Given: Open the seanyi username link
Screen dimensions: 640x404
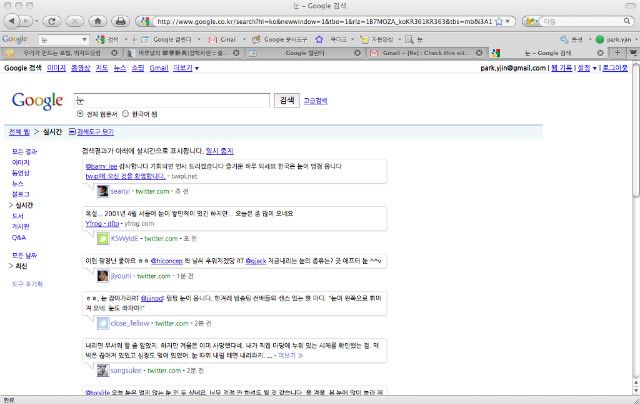Looking at the screenshot, I should tap(120, 191).
